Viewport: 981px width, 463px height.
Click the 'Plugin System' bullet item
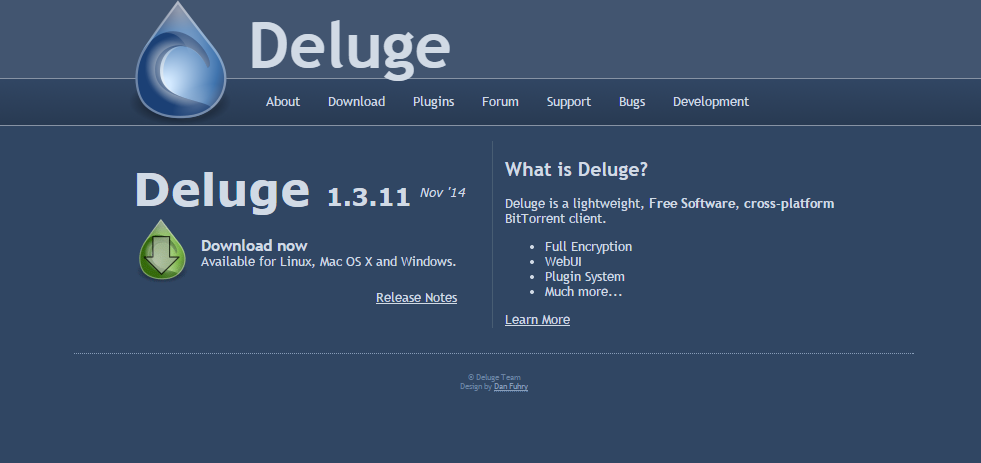tap(584, 277)
